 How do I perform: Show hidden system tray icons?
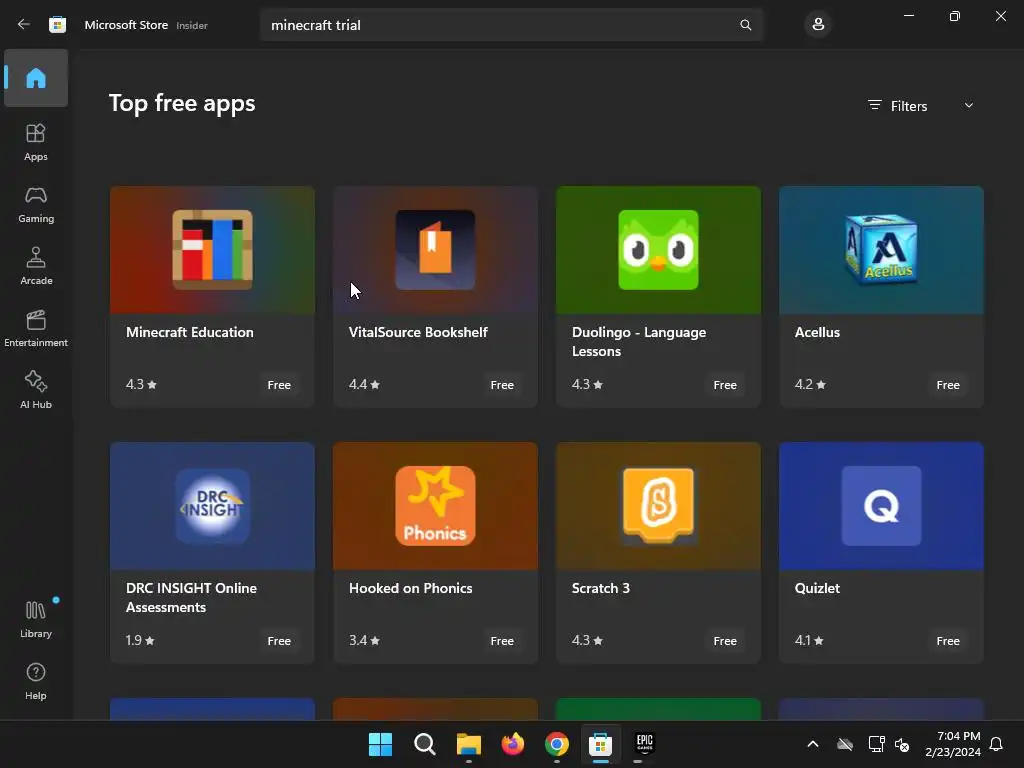point(812,744)
